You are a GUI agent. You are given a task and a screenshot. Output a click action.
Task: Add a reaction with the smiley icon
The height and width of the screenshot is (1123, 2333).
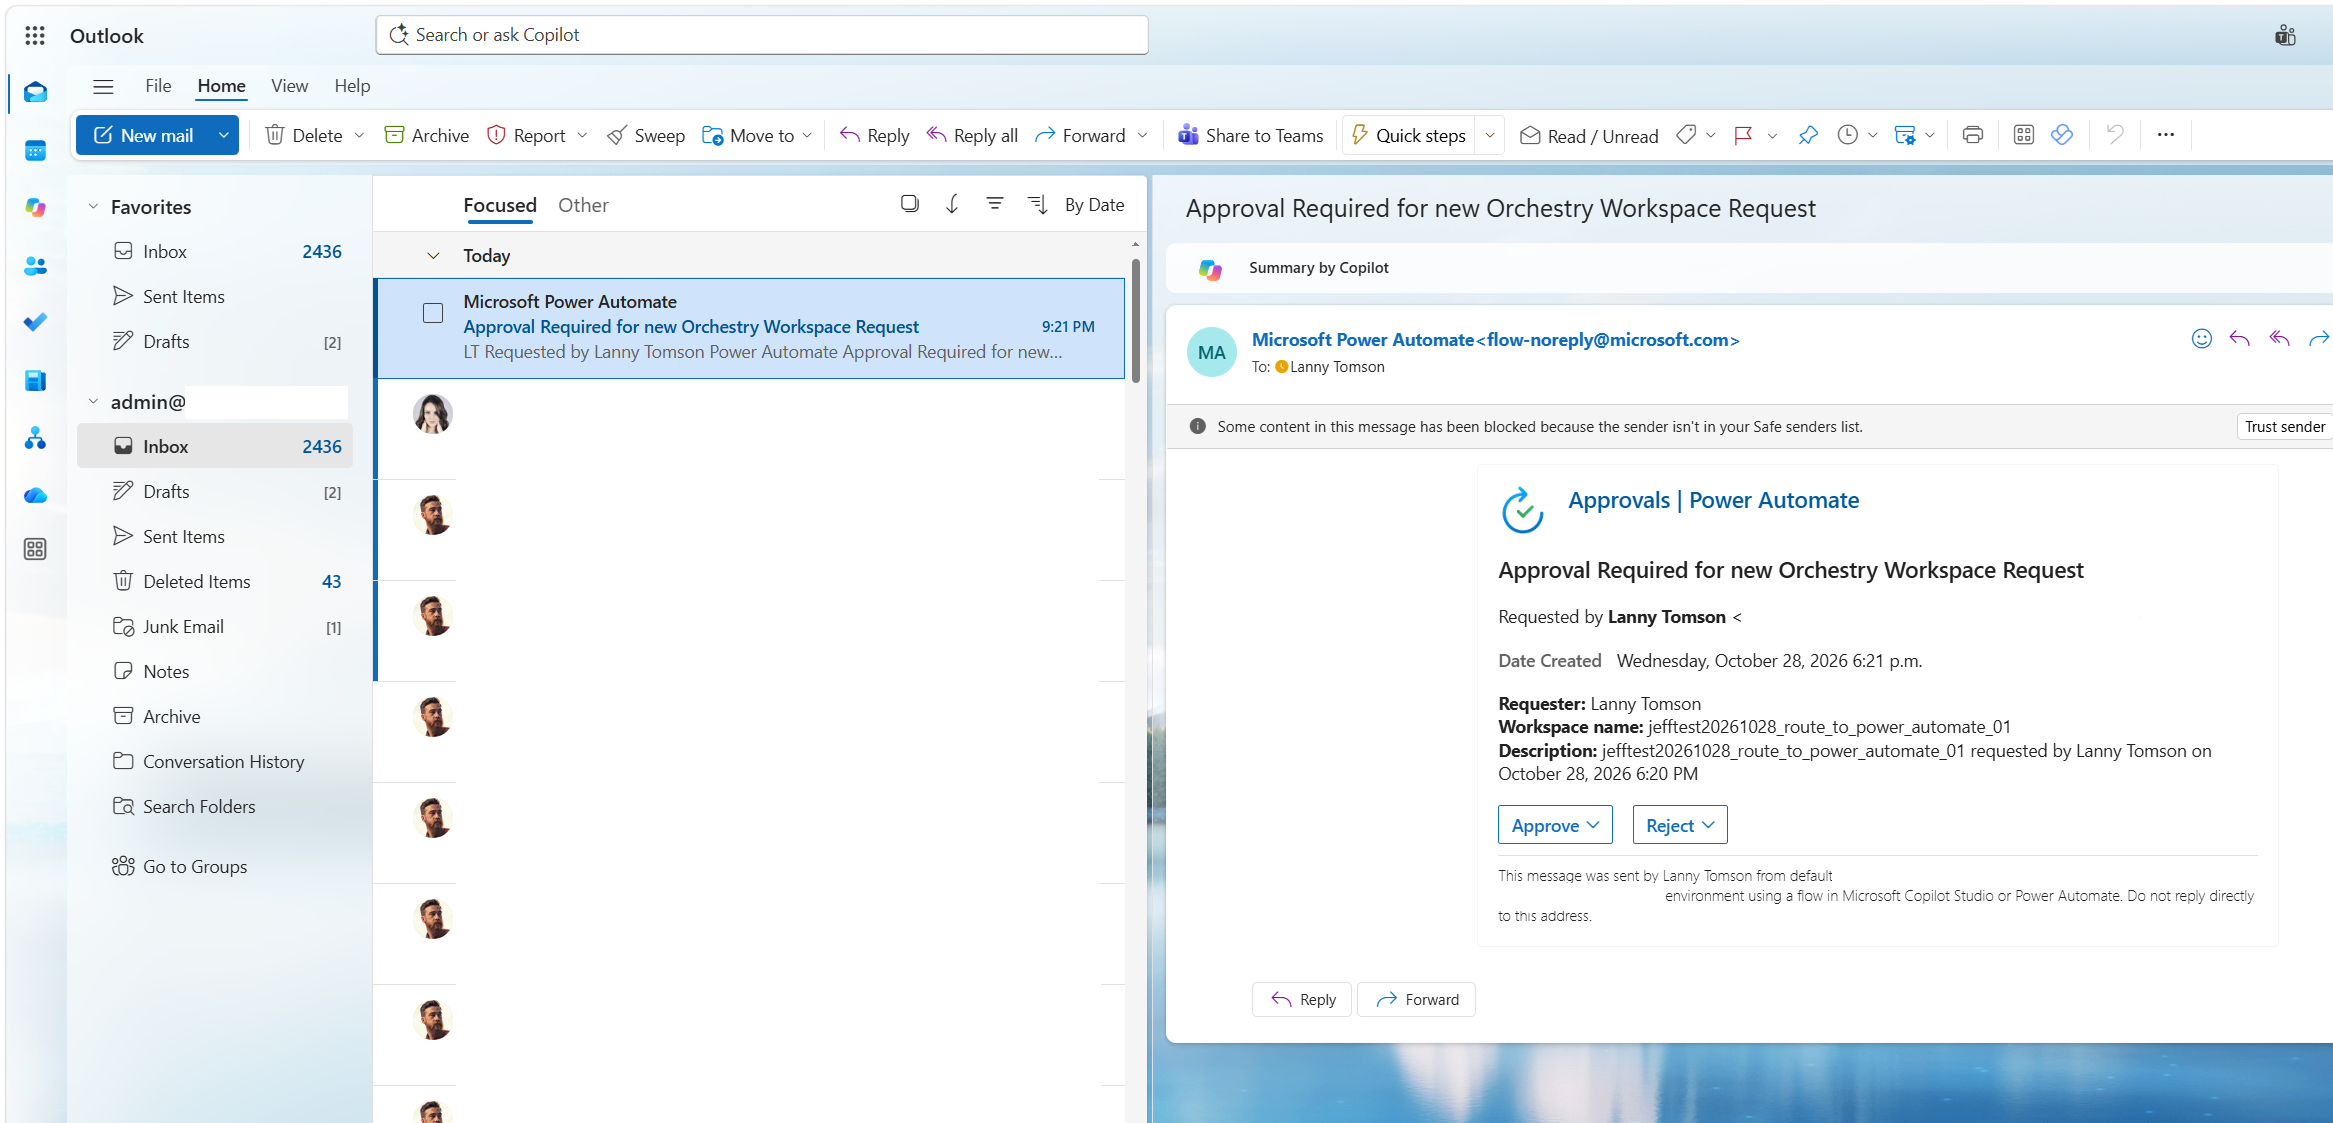click(2201, 339)
